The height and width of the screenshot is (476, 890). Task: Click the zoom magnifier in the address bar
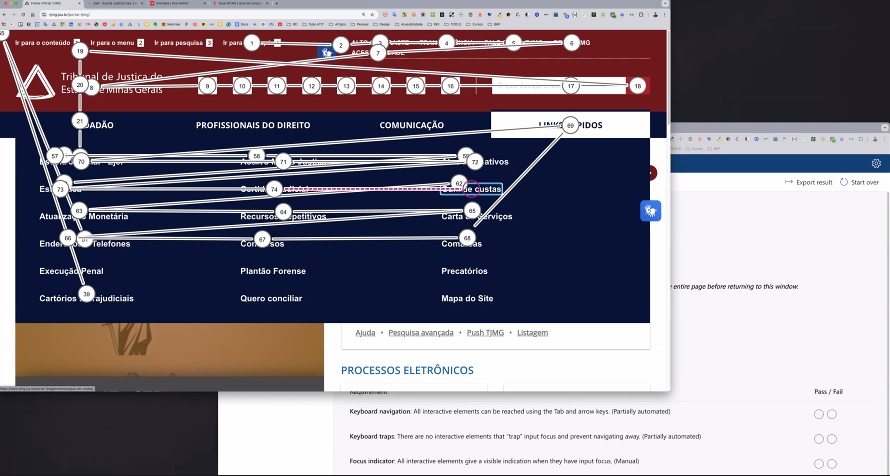coord(363,14)
